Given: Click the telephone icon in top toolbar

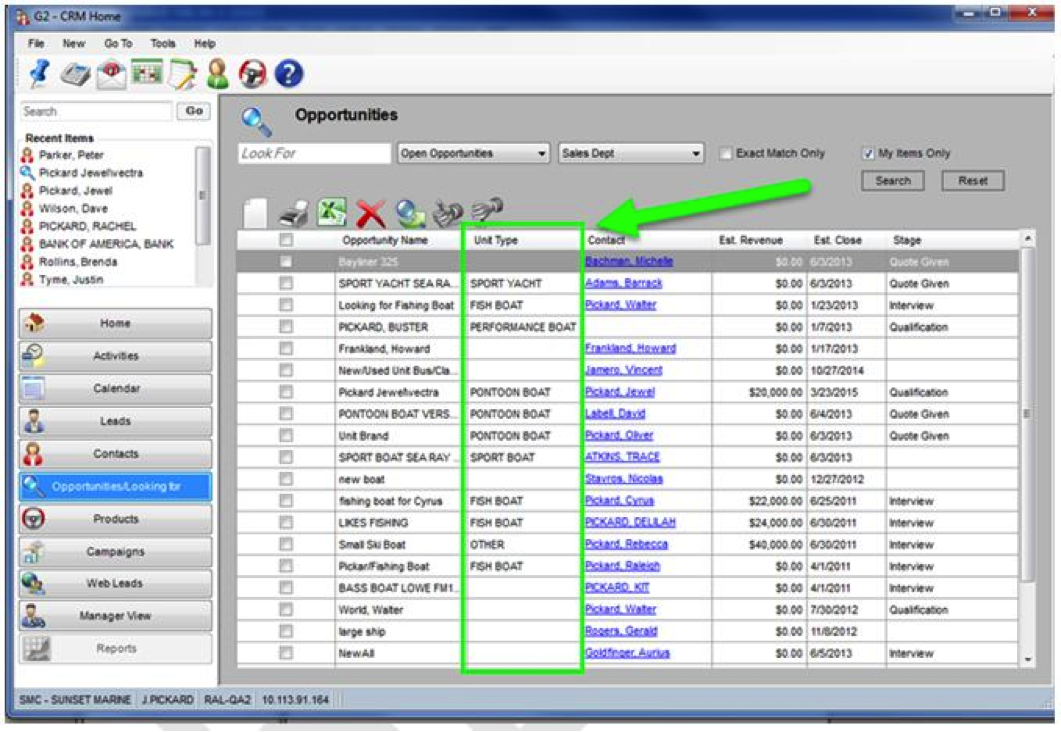Looking at the screenshot, I should [x=74, y=74].
